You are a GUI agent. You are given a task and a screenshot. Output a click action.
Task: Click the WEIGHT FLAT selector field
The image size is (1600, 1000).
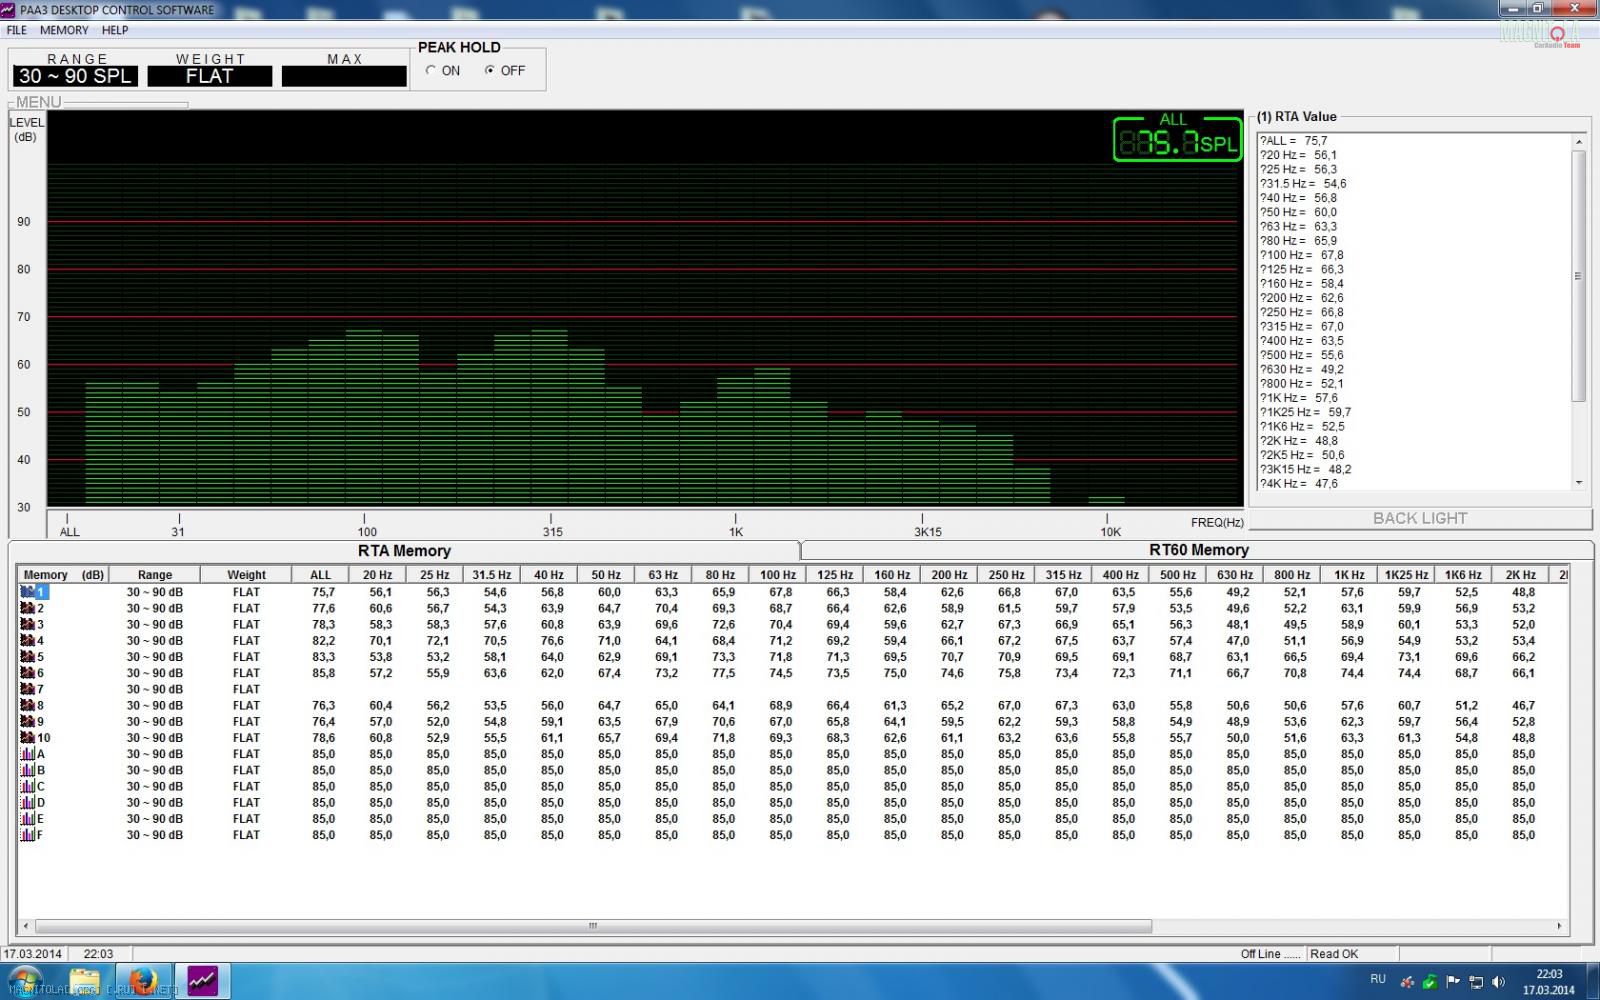coord(209,77)
